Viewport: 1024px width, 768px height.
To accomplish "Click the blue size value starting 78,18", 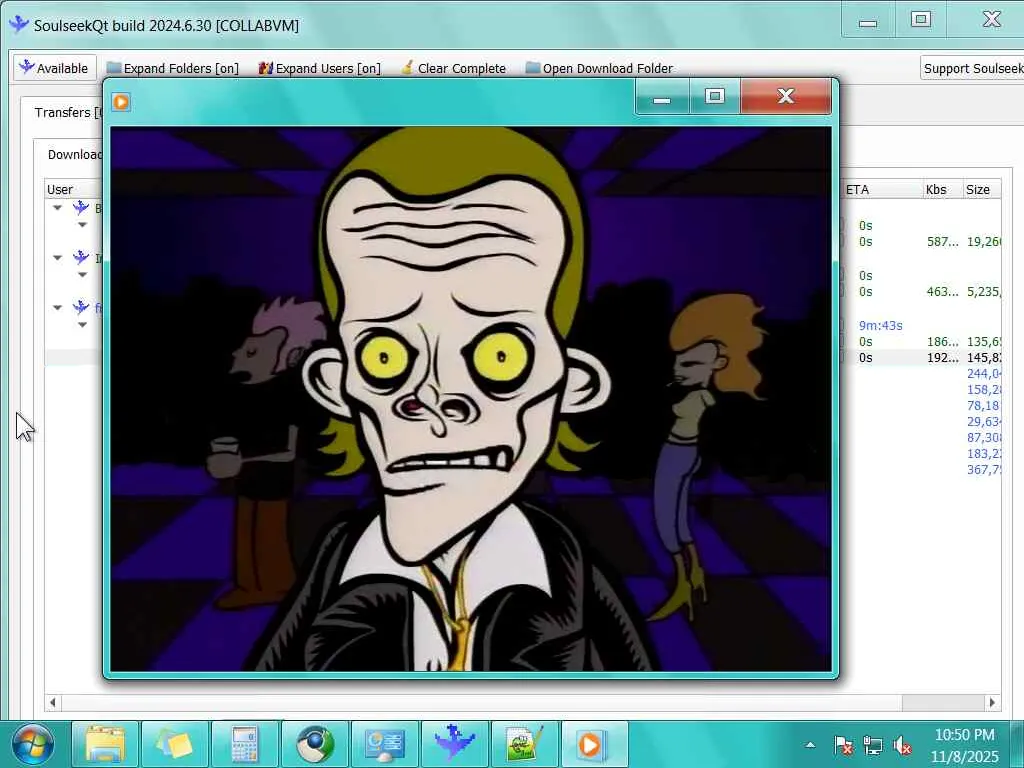I will click(984, 406).
